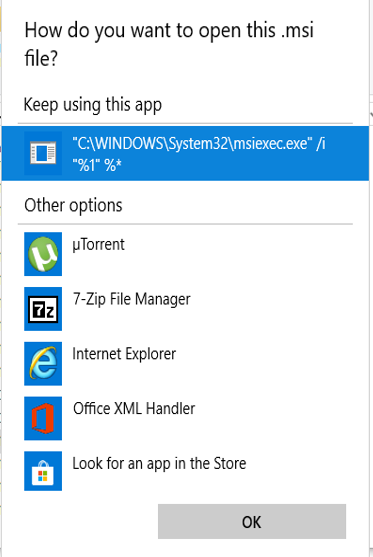373x557 pixels.
Task: Select the Office XML Handler icon
Action: (x=43, y=418)
